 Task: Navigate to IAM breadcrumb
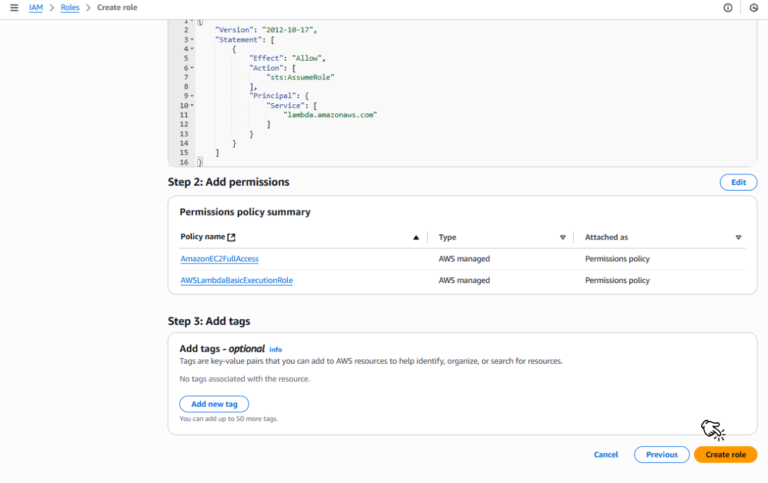[x=36, y=8]
